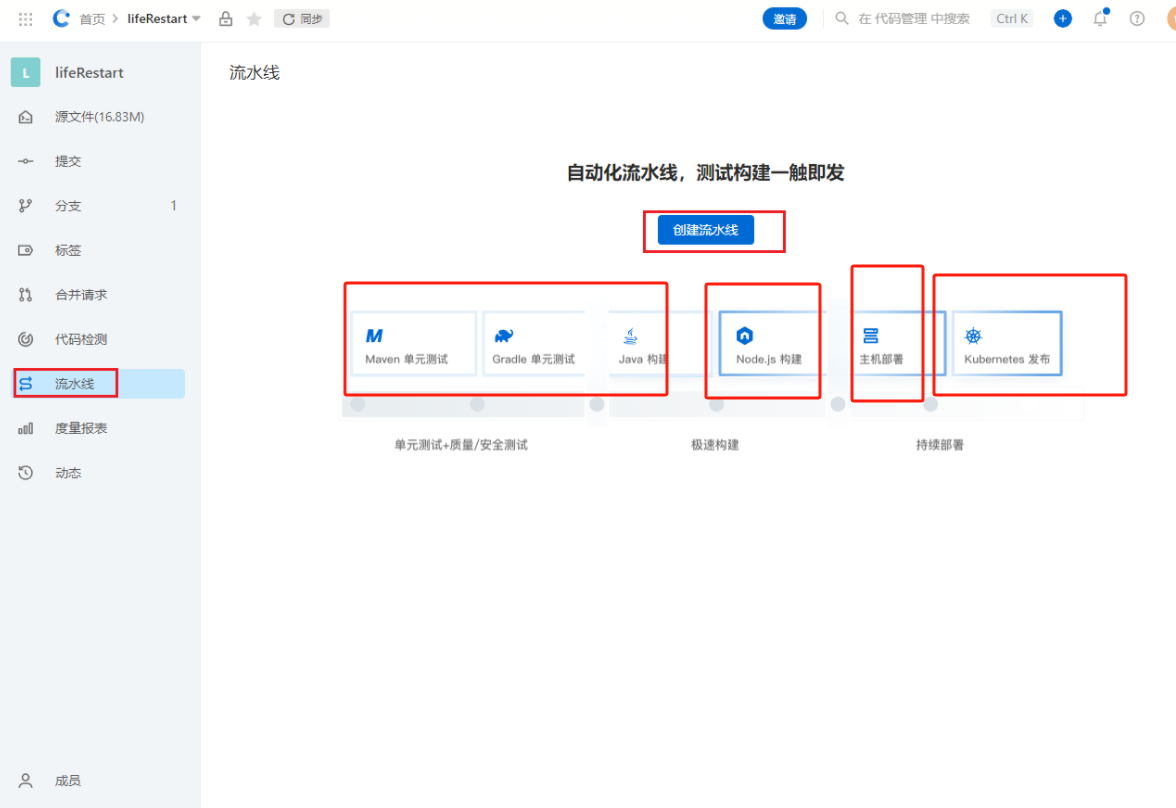Open 源文件(16.83M) in sidebar
The height and width of the screenshot is (808, 1176).
[99, 117]
